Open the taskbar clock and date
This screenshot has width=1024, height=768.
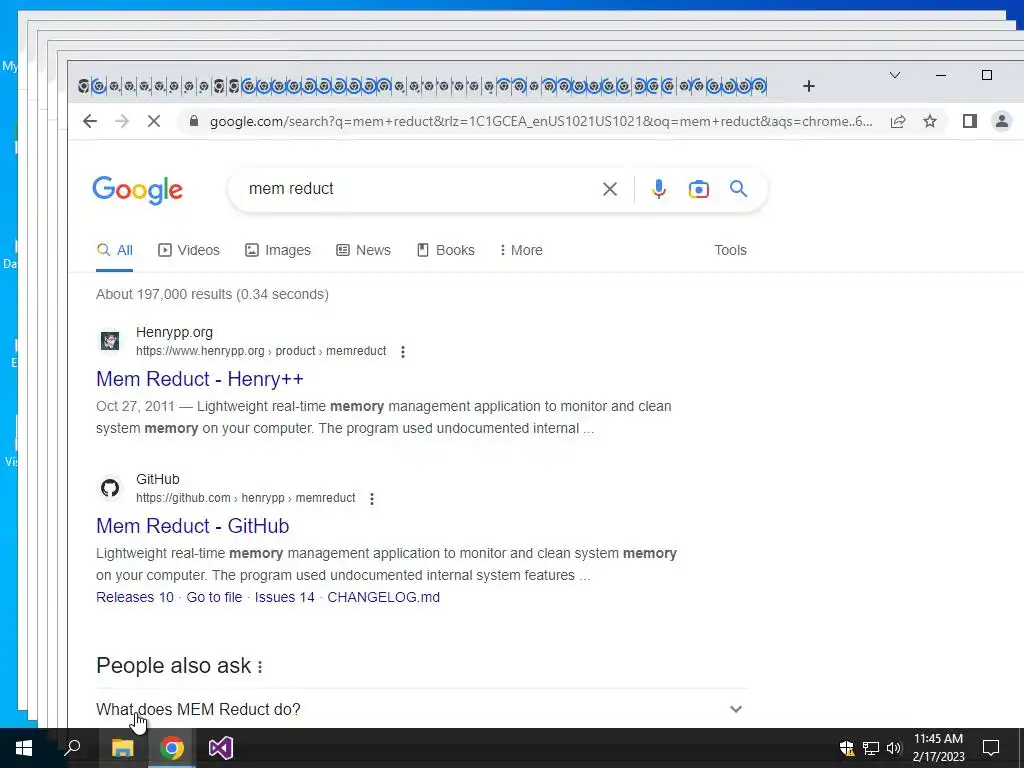pyautogui.click(x=938, y=748)
